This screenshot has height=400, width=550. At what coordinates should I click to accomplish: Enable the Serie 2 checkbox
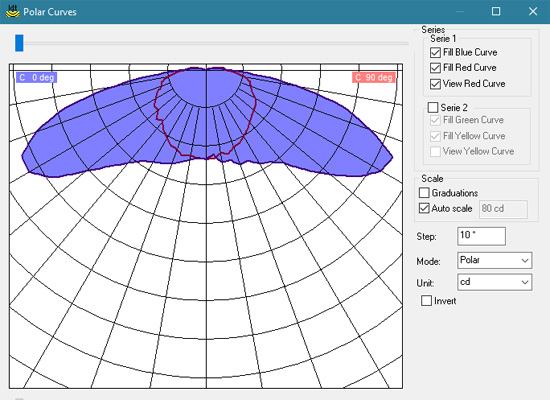click(x=433, y=107)
